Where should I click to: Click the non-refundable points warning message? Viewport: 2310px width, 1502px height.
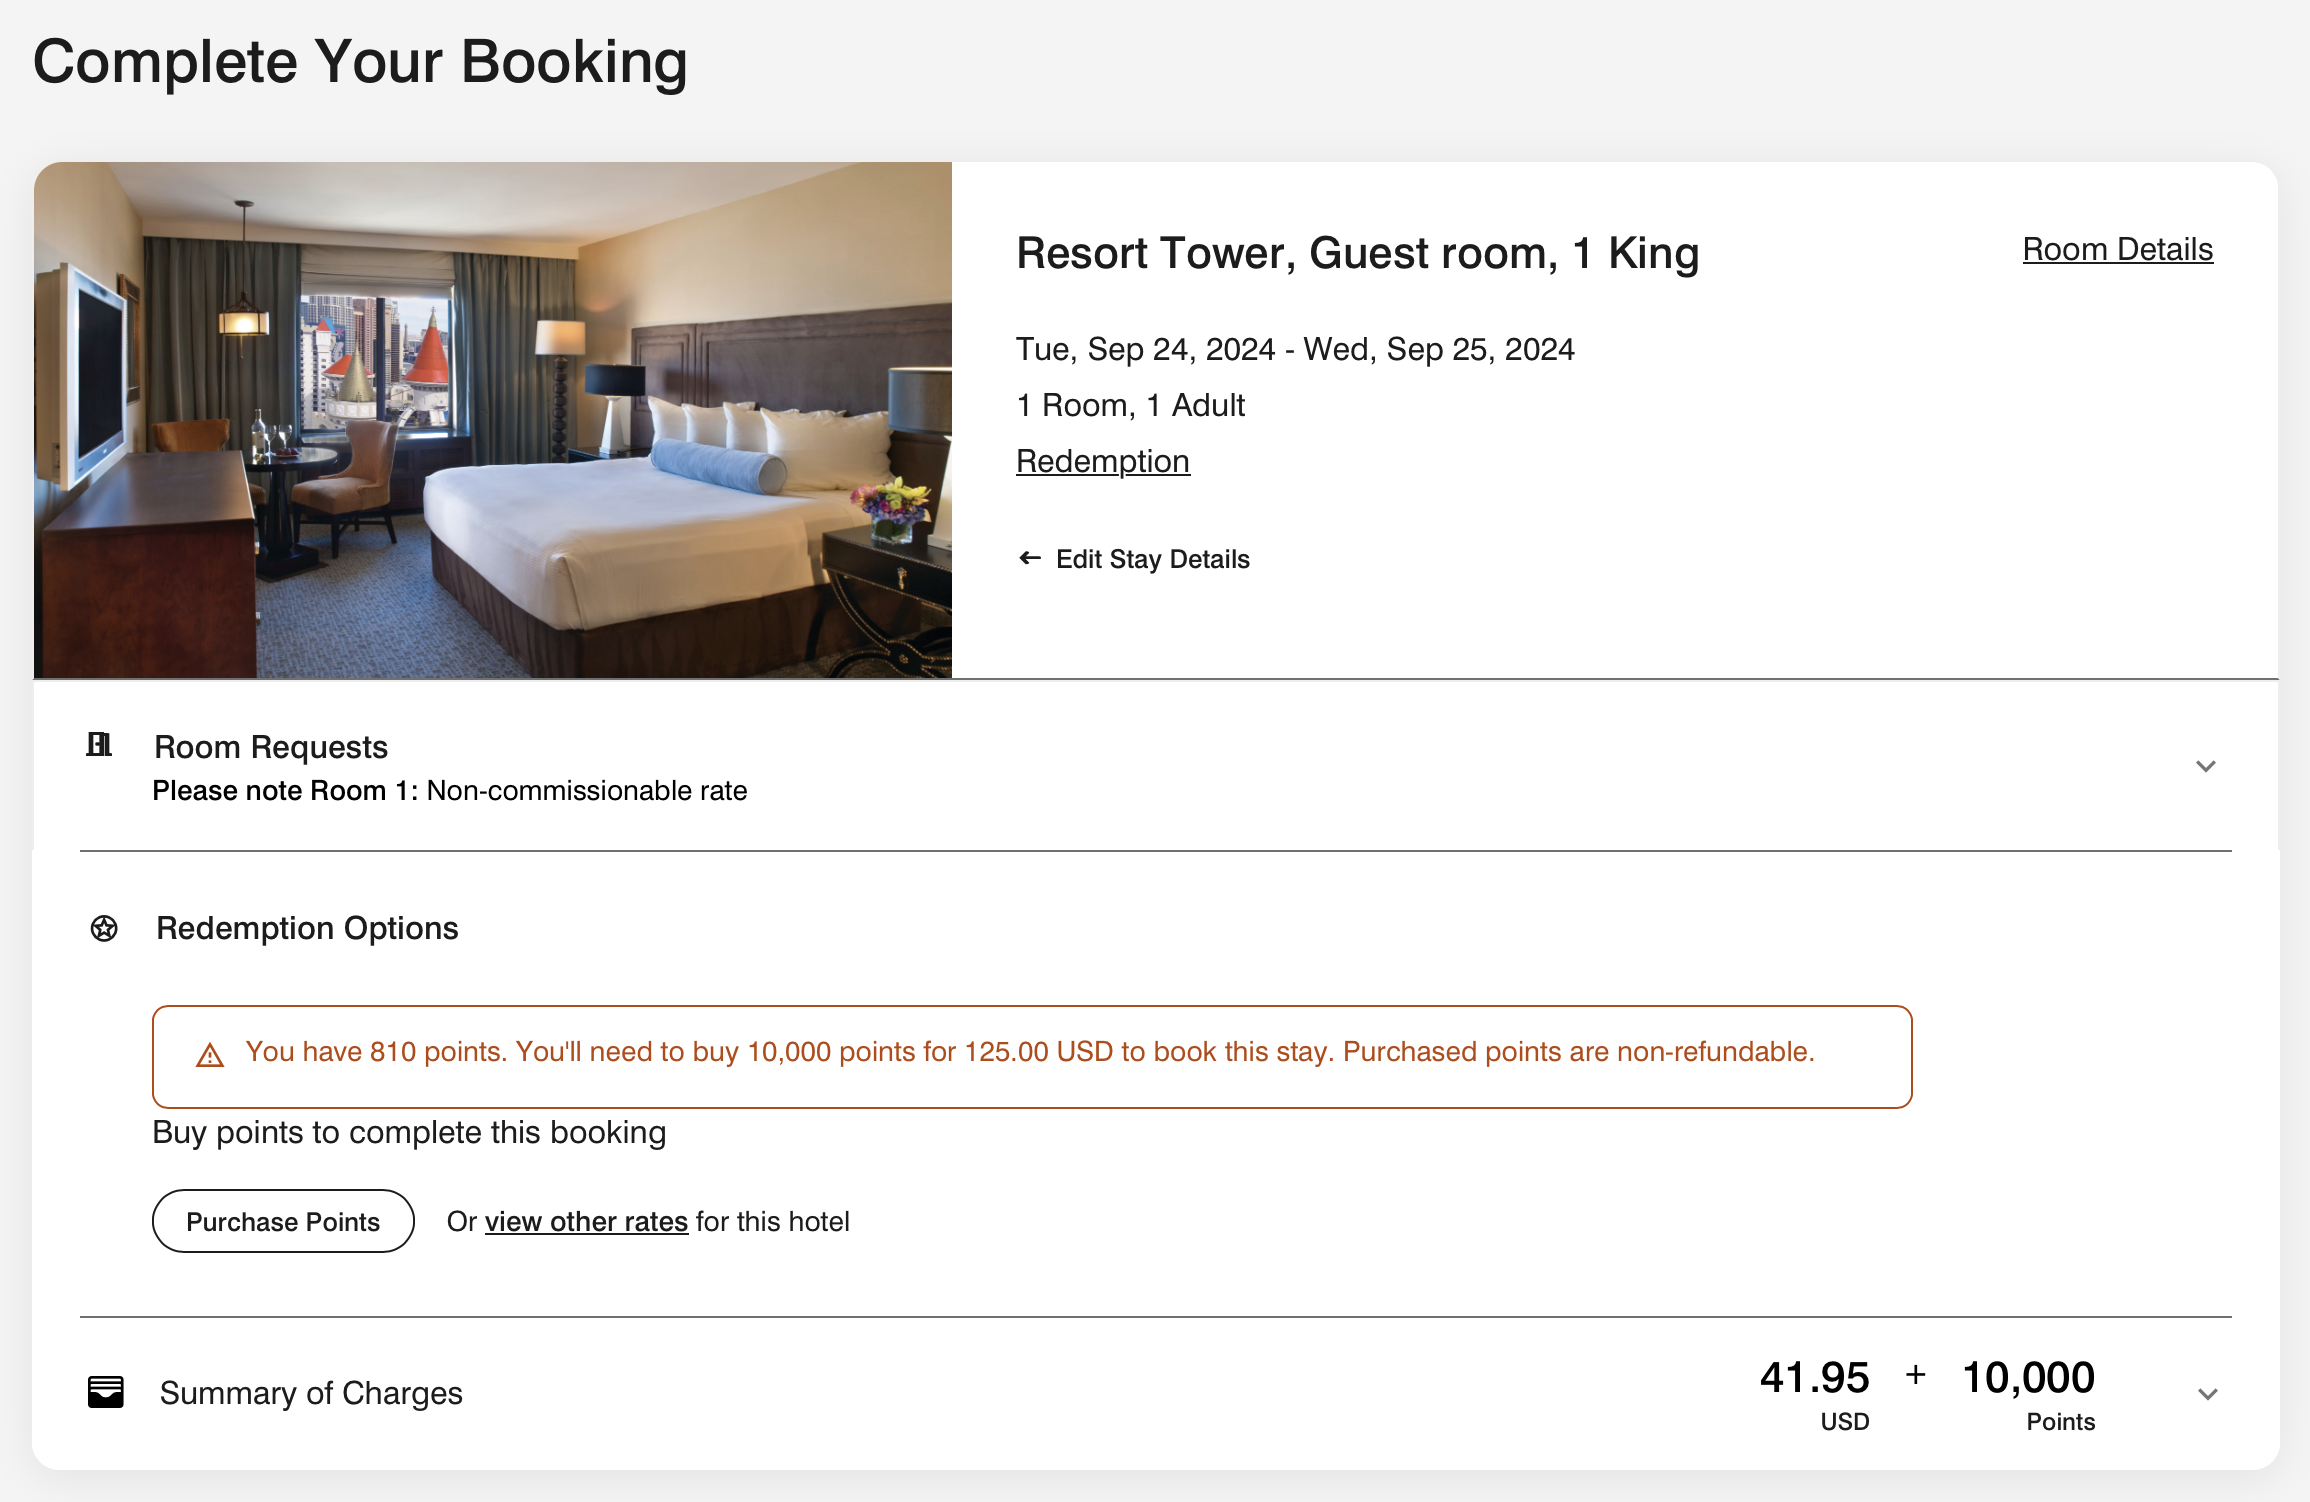(1030, 1051)
